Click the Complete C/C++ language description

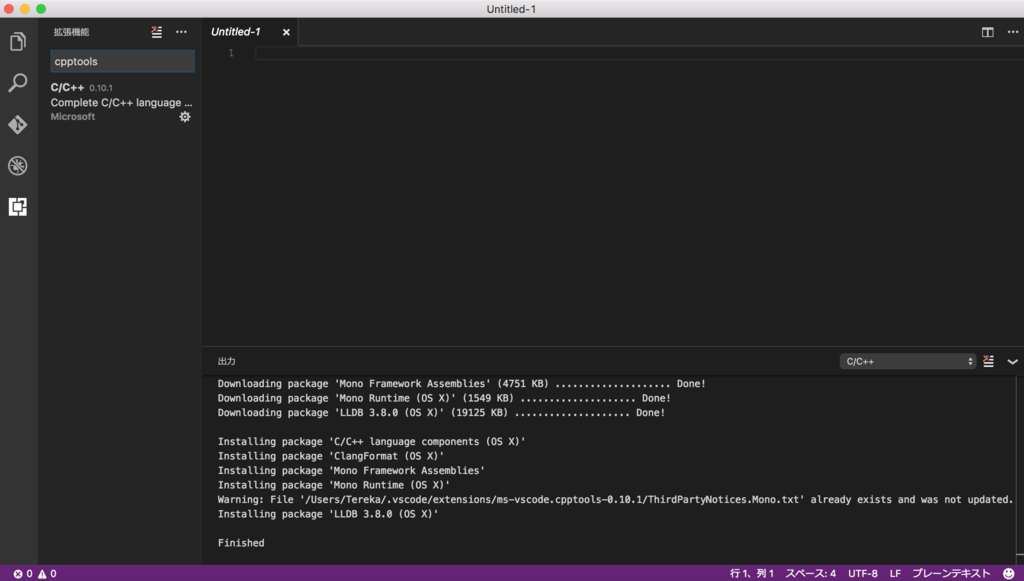(121, 102)
